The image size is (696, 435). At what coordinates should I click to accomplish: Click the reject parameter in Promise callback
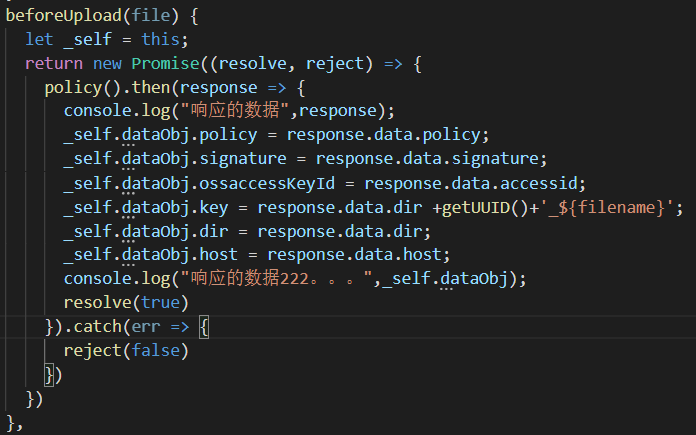coord(335,63)
